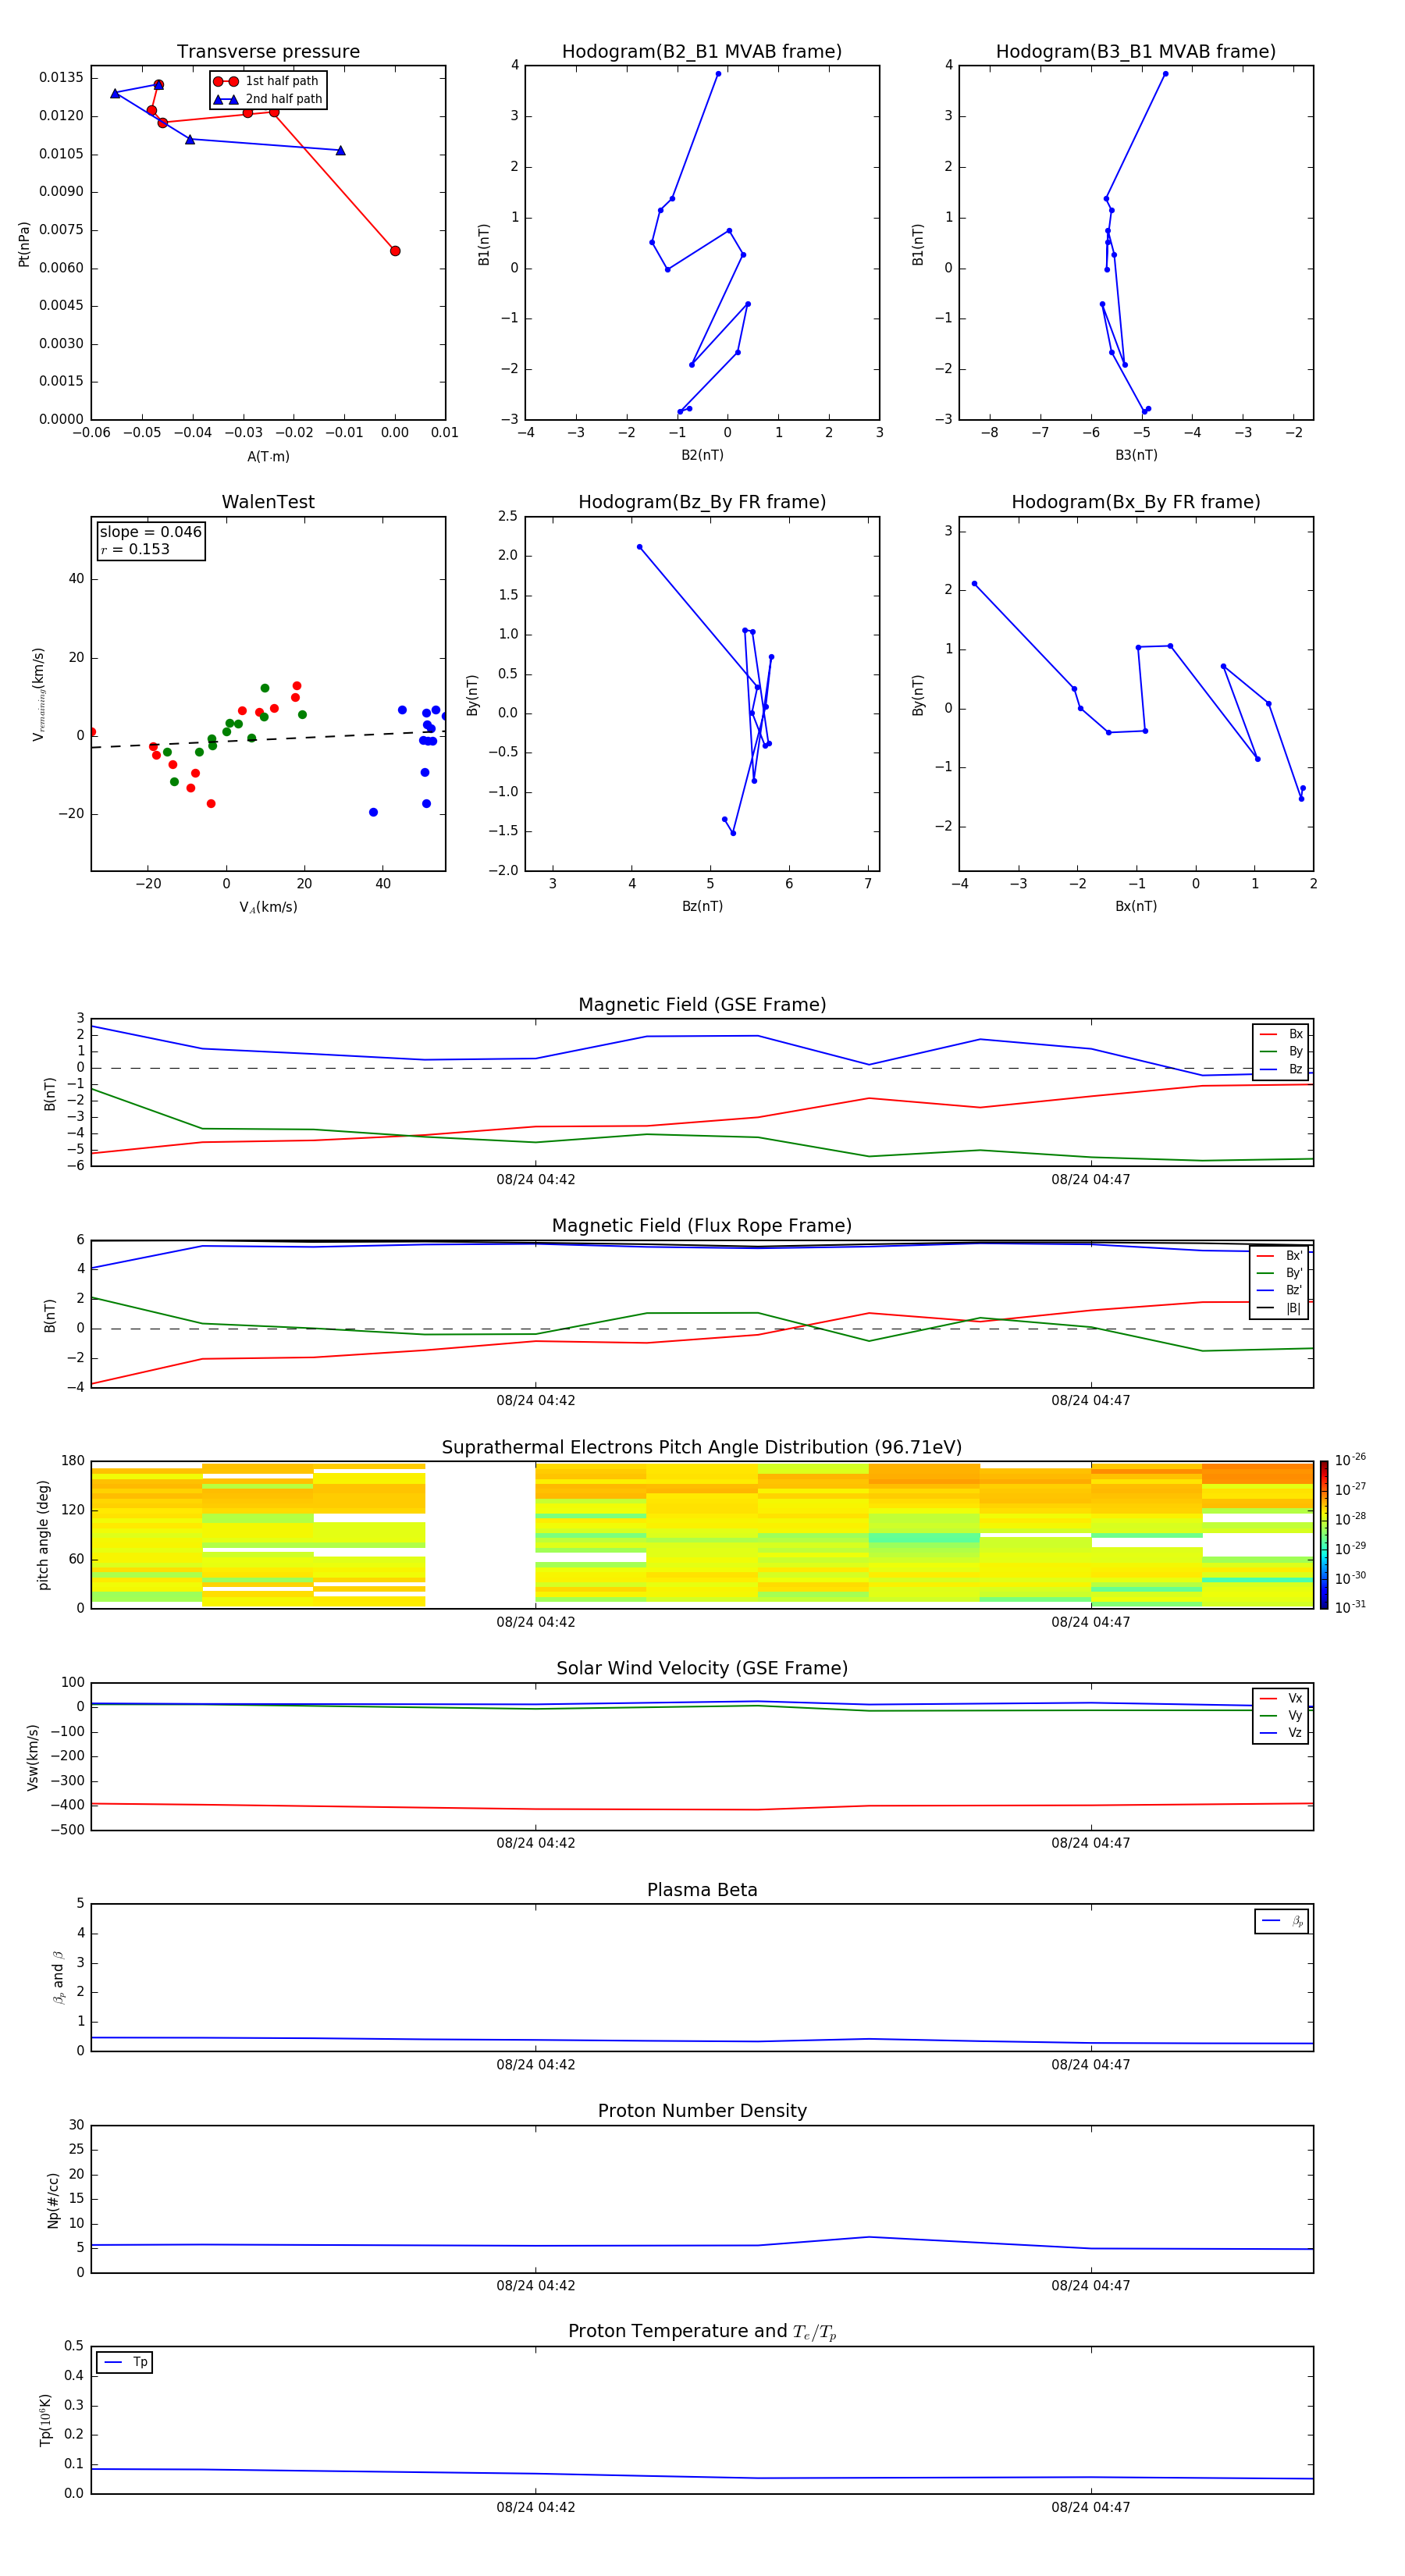1405x2576 pixels.
Task: Click the 'Proton Temperature and Te/Tp' title
Action: point(702,2332)
